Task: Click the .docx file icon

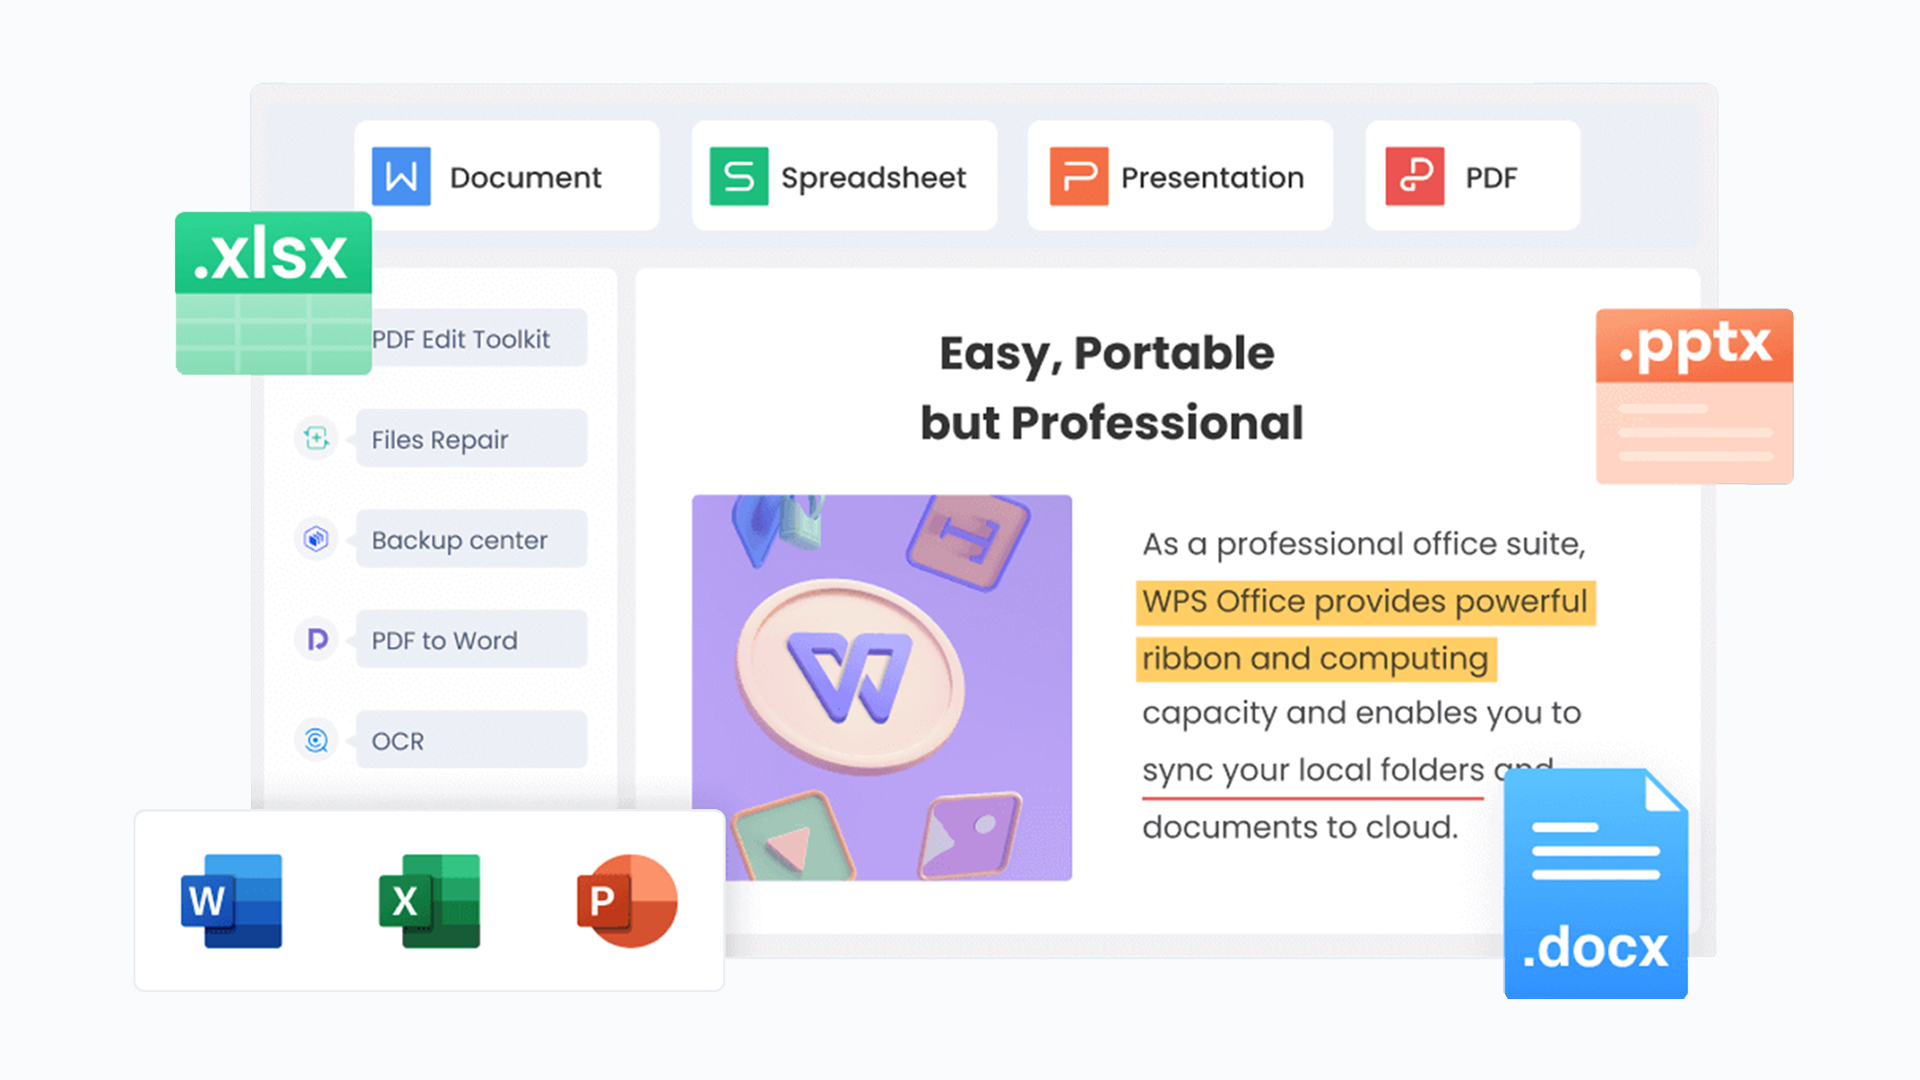Action: pos(1595,884)
